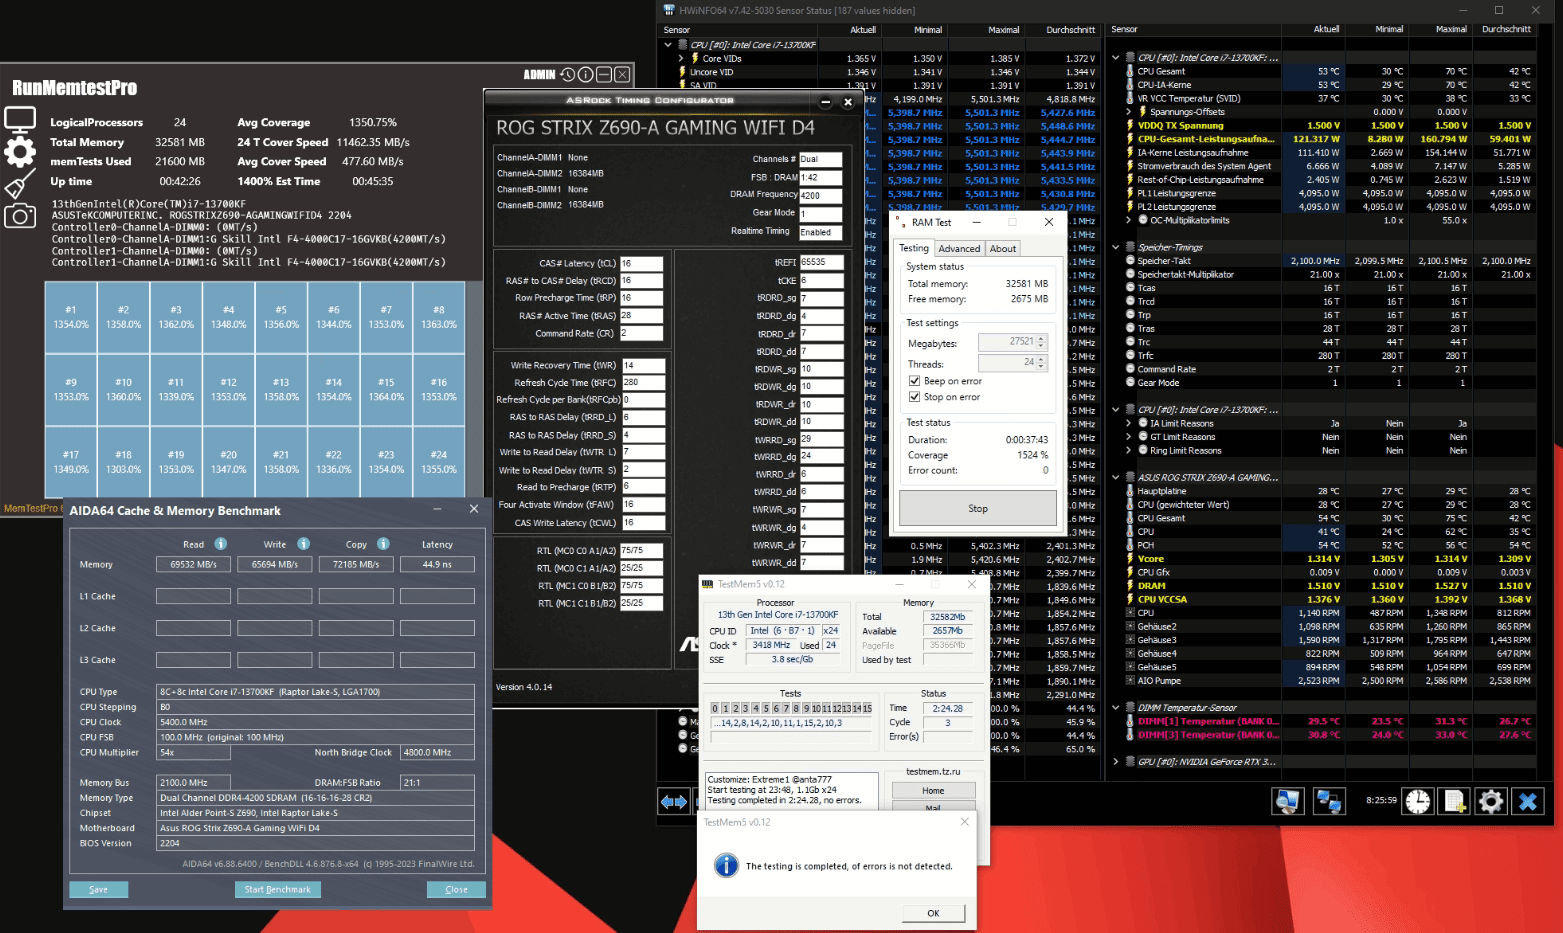The width and height of the screenshot is (1563, 933).
Task: Click OK in TestMem5 completion dialog
Action: click(x=933, y=913)
